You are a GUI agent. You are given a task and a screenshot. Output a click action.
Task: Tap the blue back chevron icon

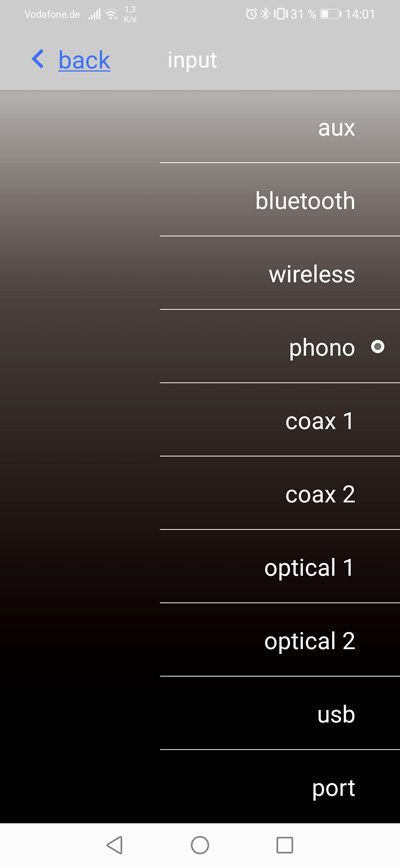[x=38, y=59]
